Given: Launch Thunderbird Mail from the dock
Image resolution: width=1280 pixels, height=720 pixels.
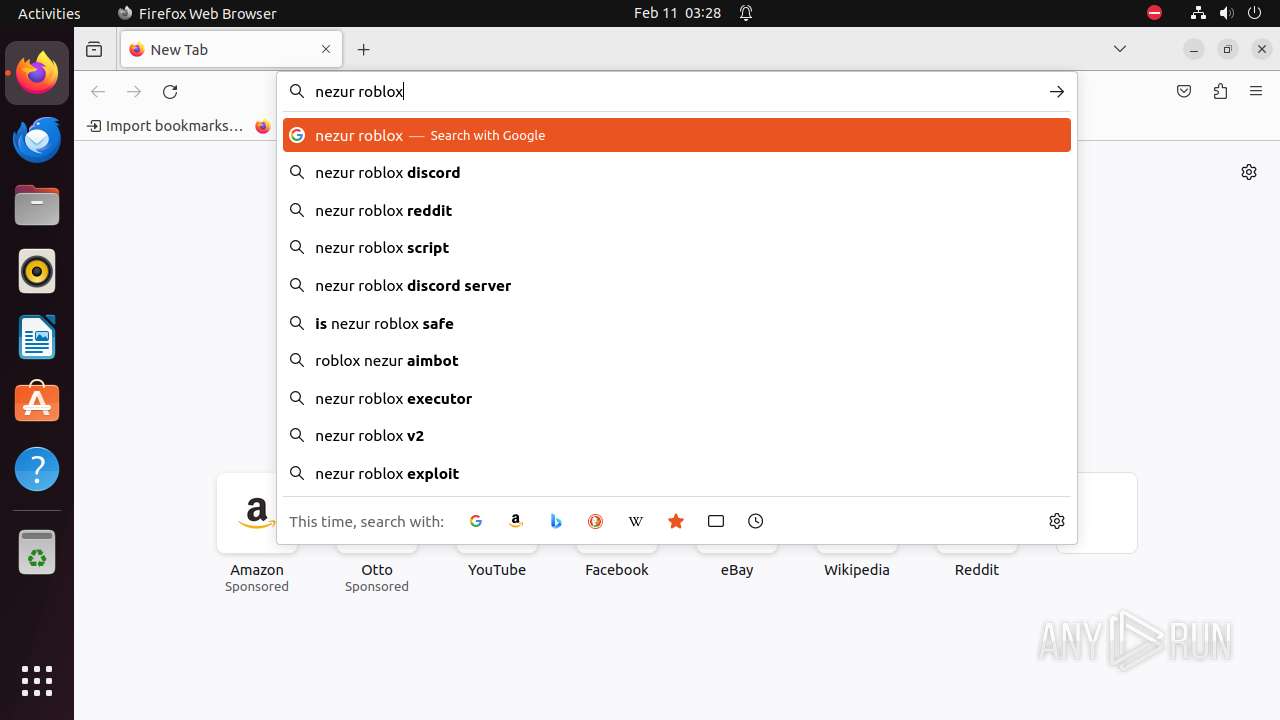Looking at the screenshot, I should (x=37, y=139).
